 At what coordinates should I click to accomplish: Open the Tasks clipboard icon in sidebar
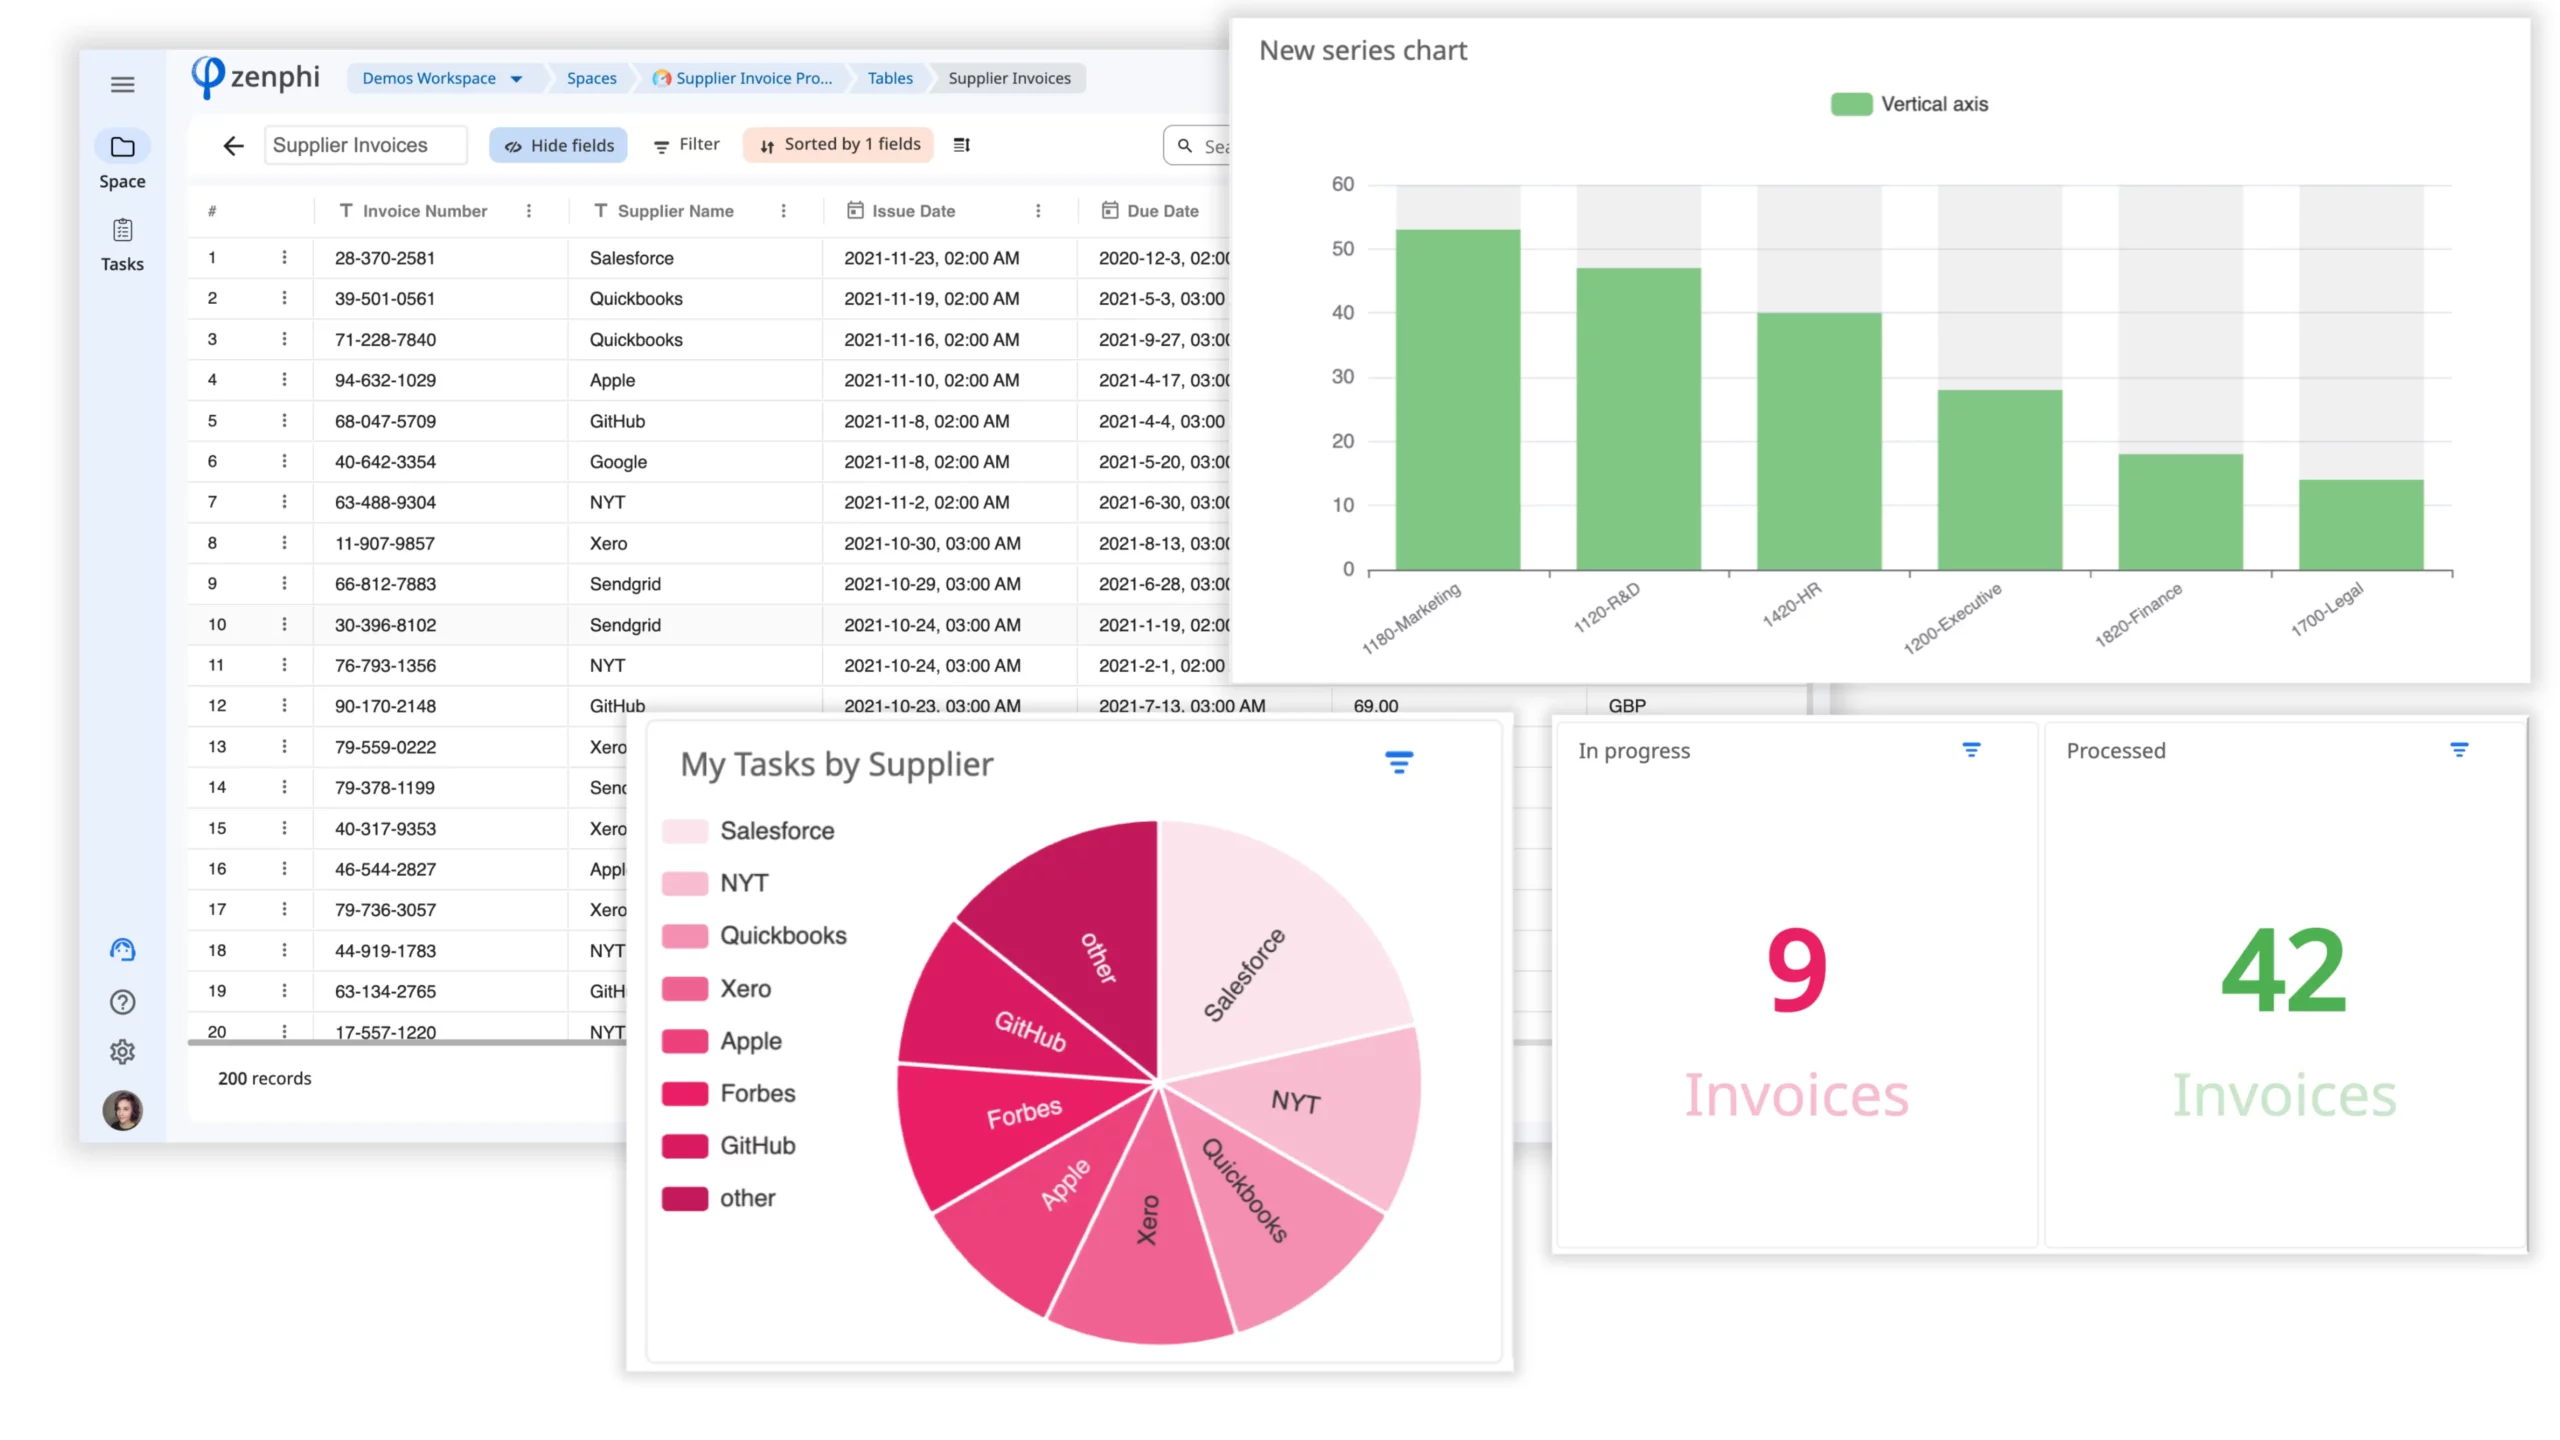coord(122,230)
